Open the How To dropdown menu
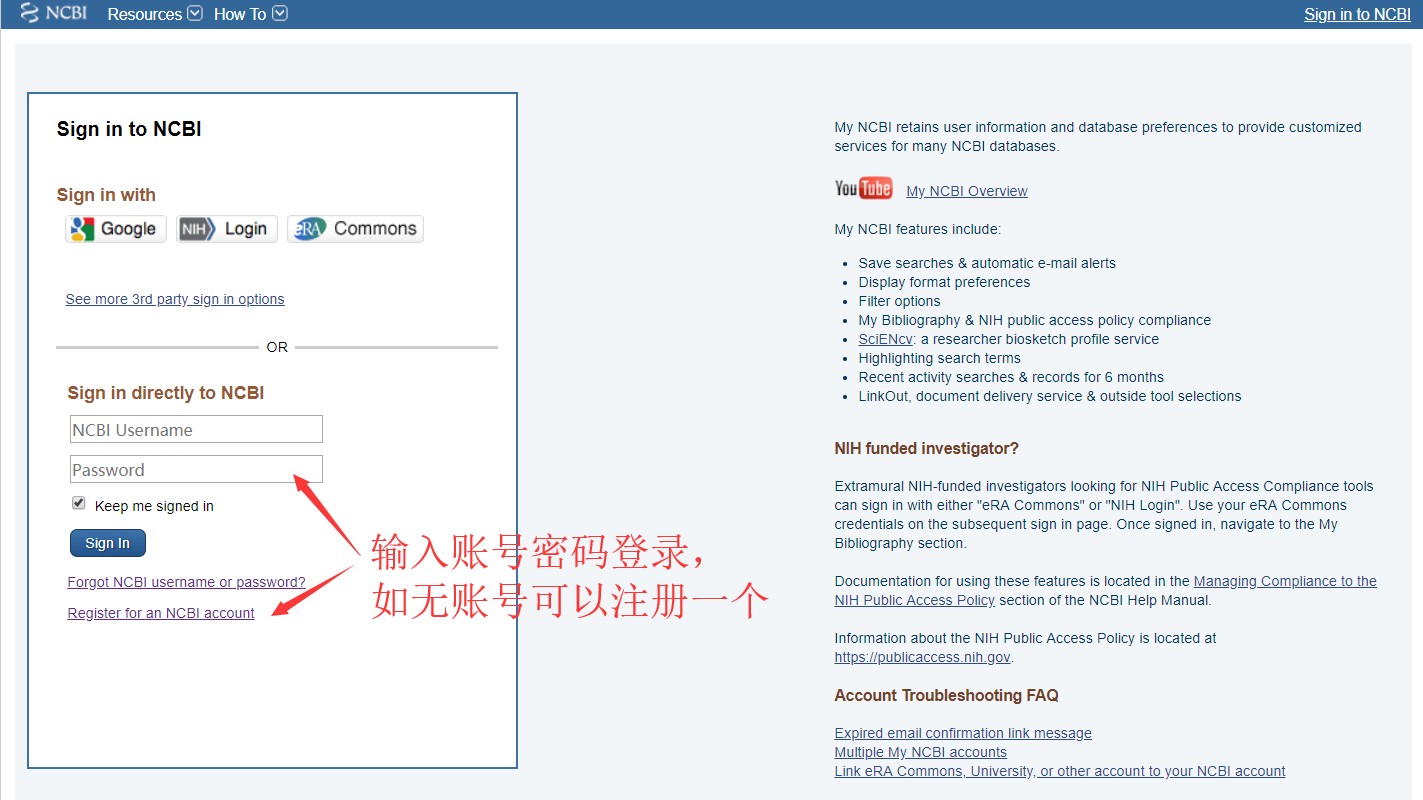Viewport: 1423px width, 800px height. point(251,14)
